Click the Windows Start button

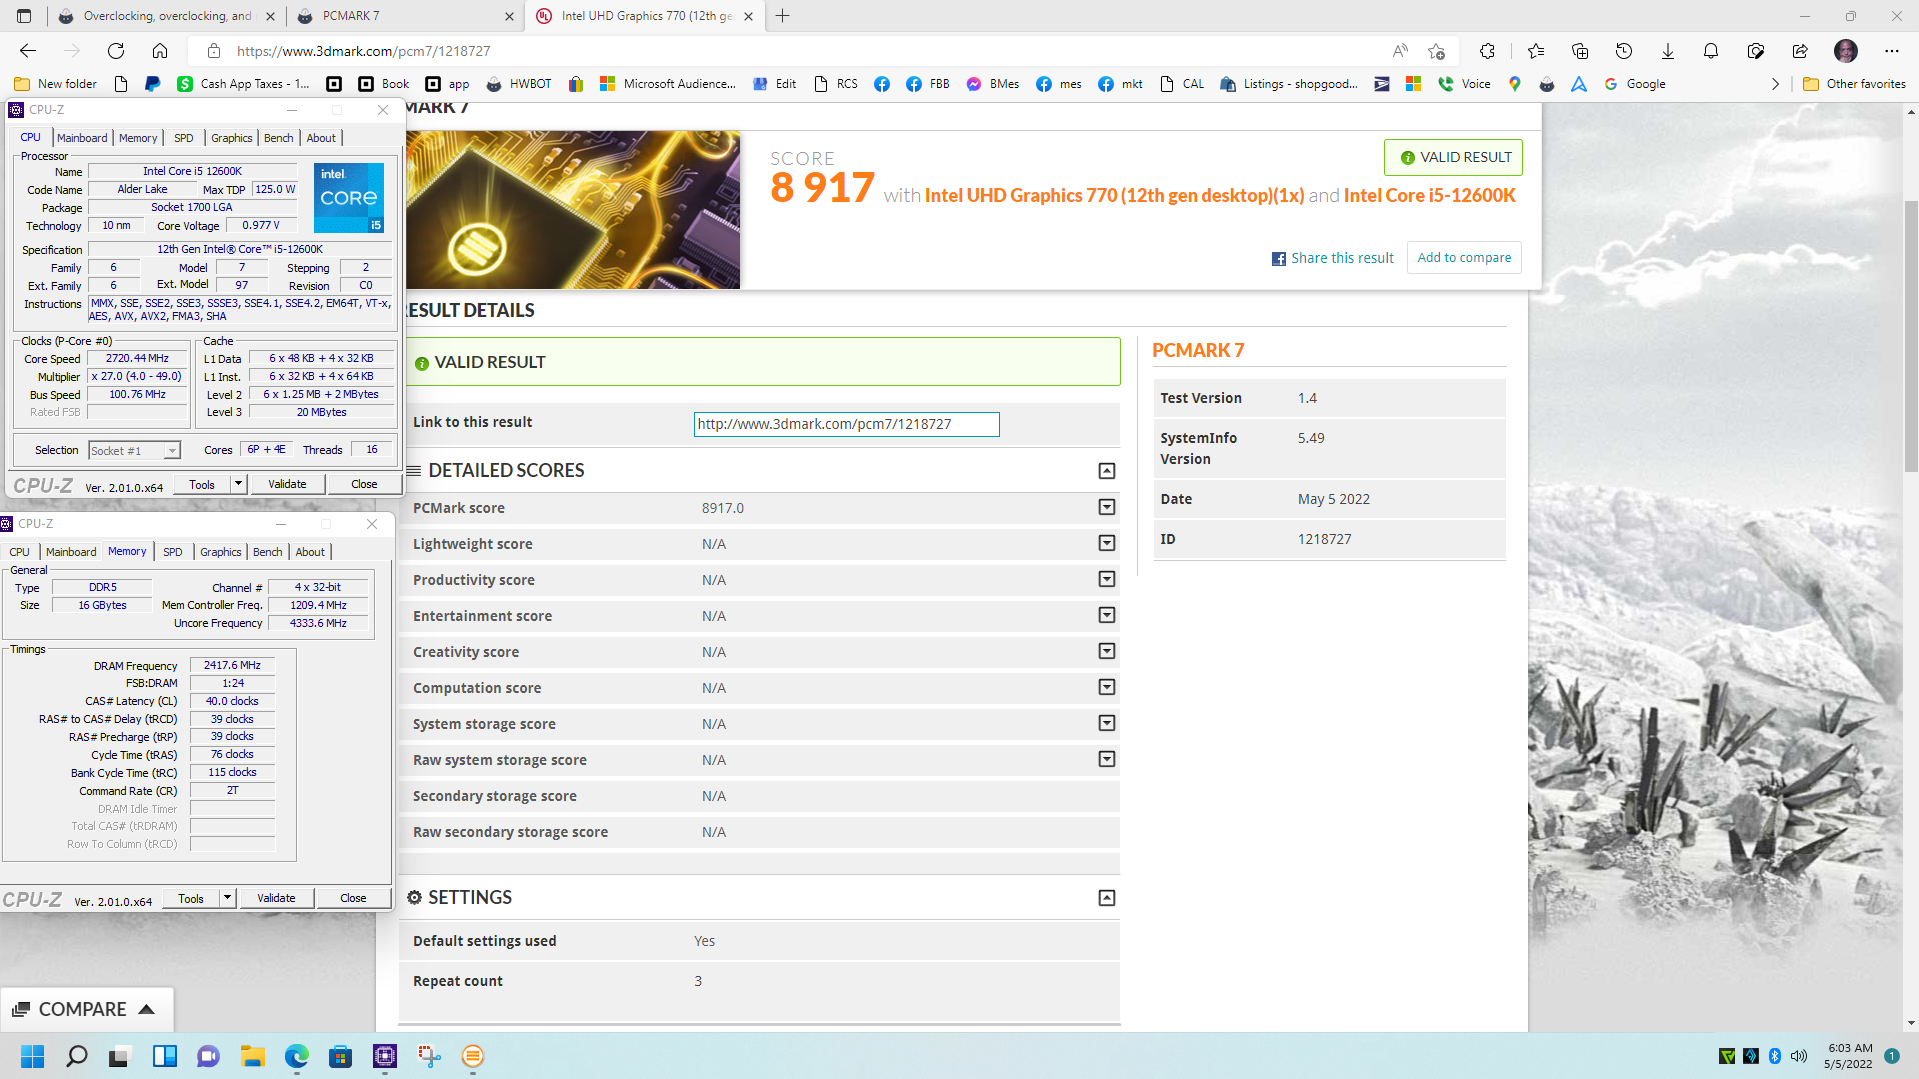tap(32, 1056)
